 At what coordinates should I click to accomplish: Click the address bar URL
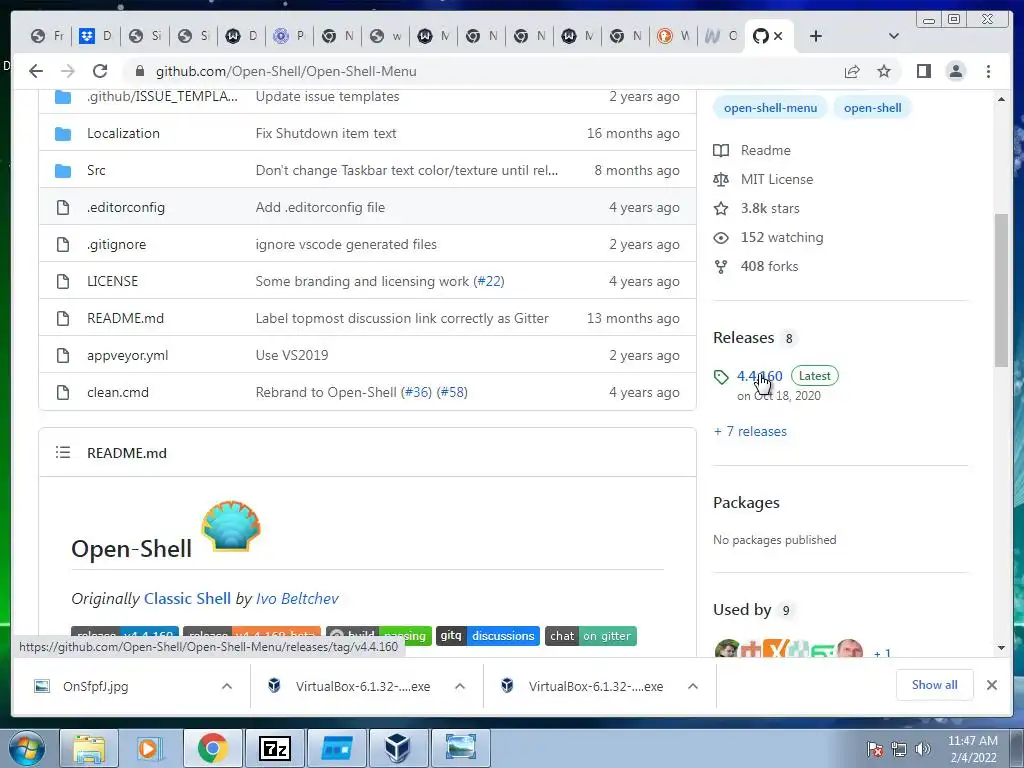286,71
